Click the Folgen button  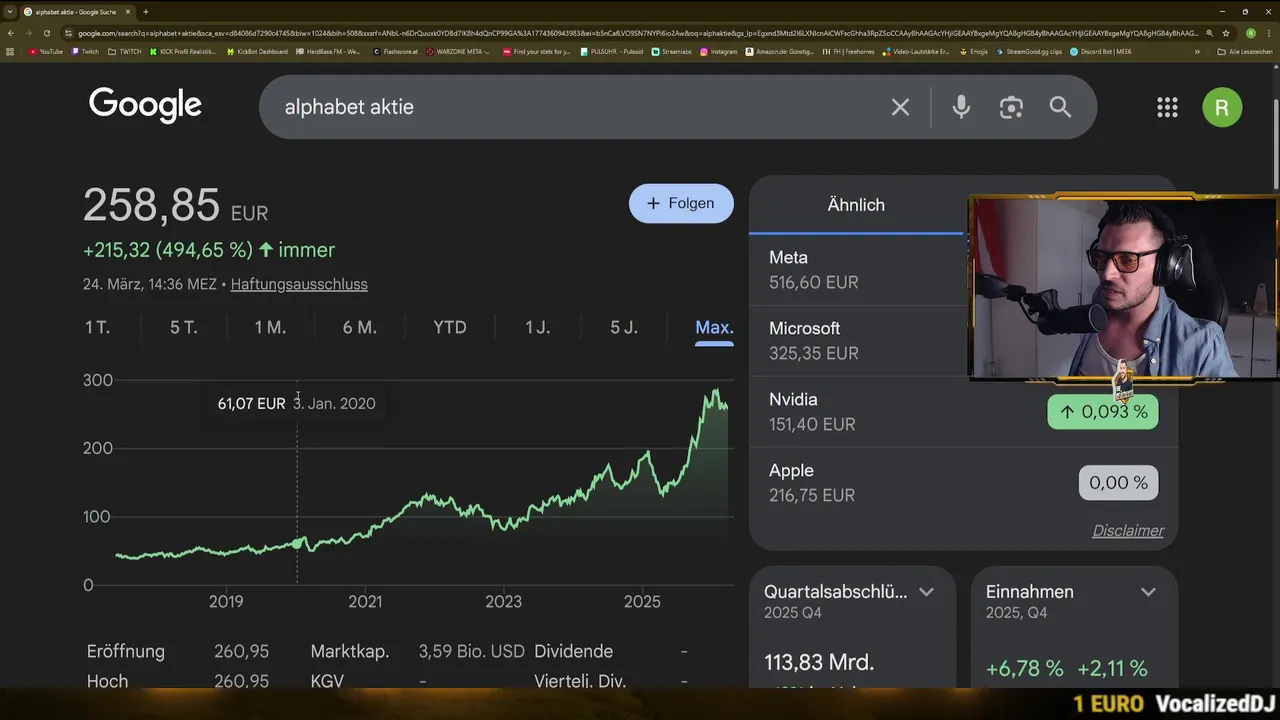click(681, 203)
